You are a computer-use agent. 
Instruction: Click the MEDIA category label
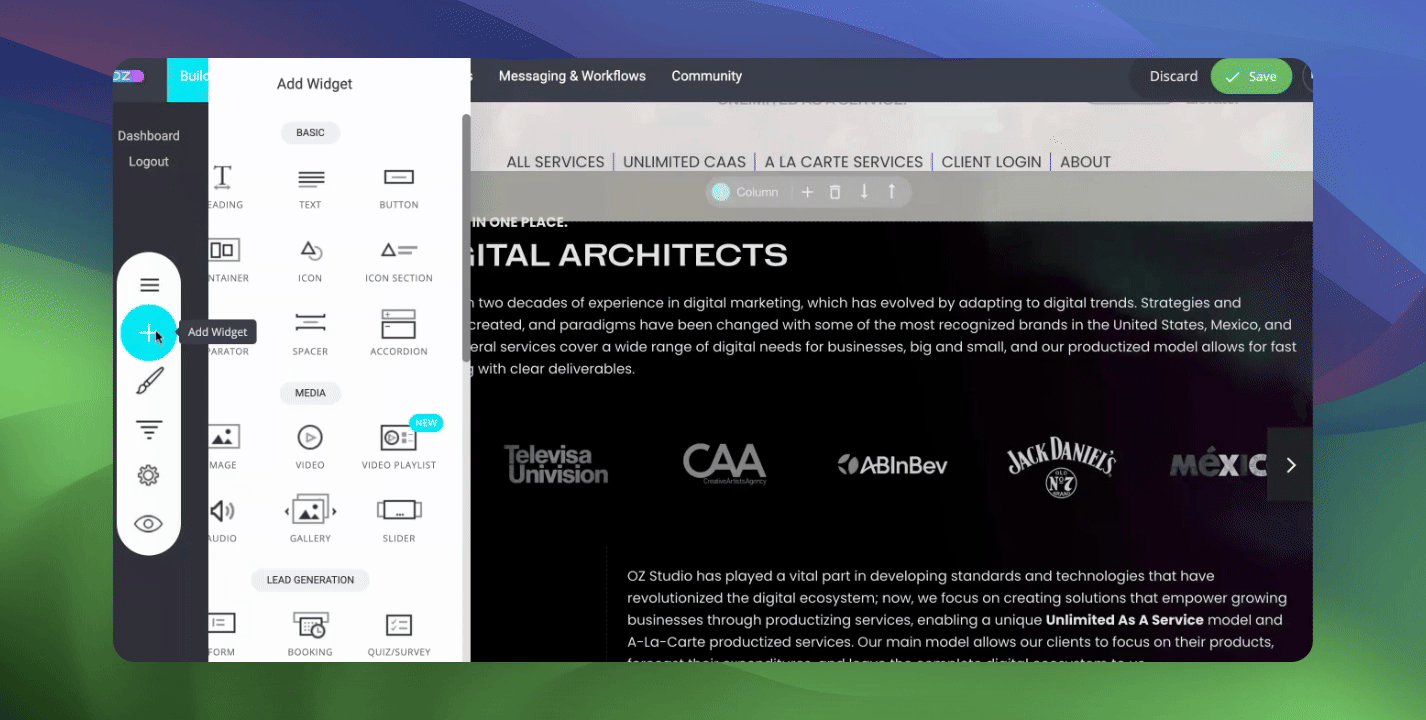click(x=310, y=393)
